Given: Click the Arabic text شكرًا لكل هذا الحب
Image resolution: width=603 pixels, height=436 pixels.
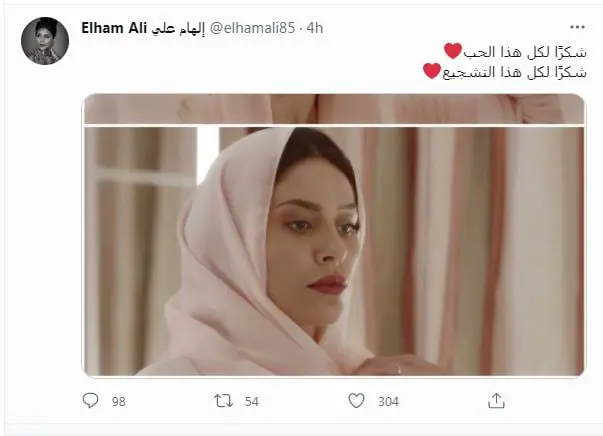Looking at the screenshot, I should pos(525,52).
